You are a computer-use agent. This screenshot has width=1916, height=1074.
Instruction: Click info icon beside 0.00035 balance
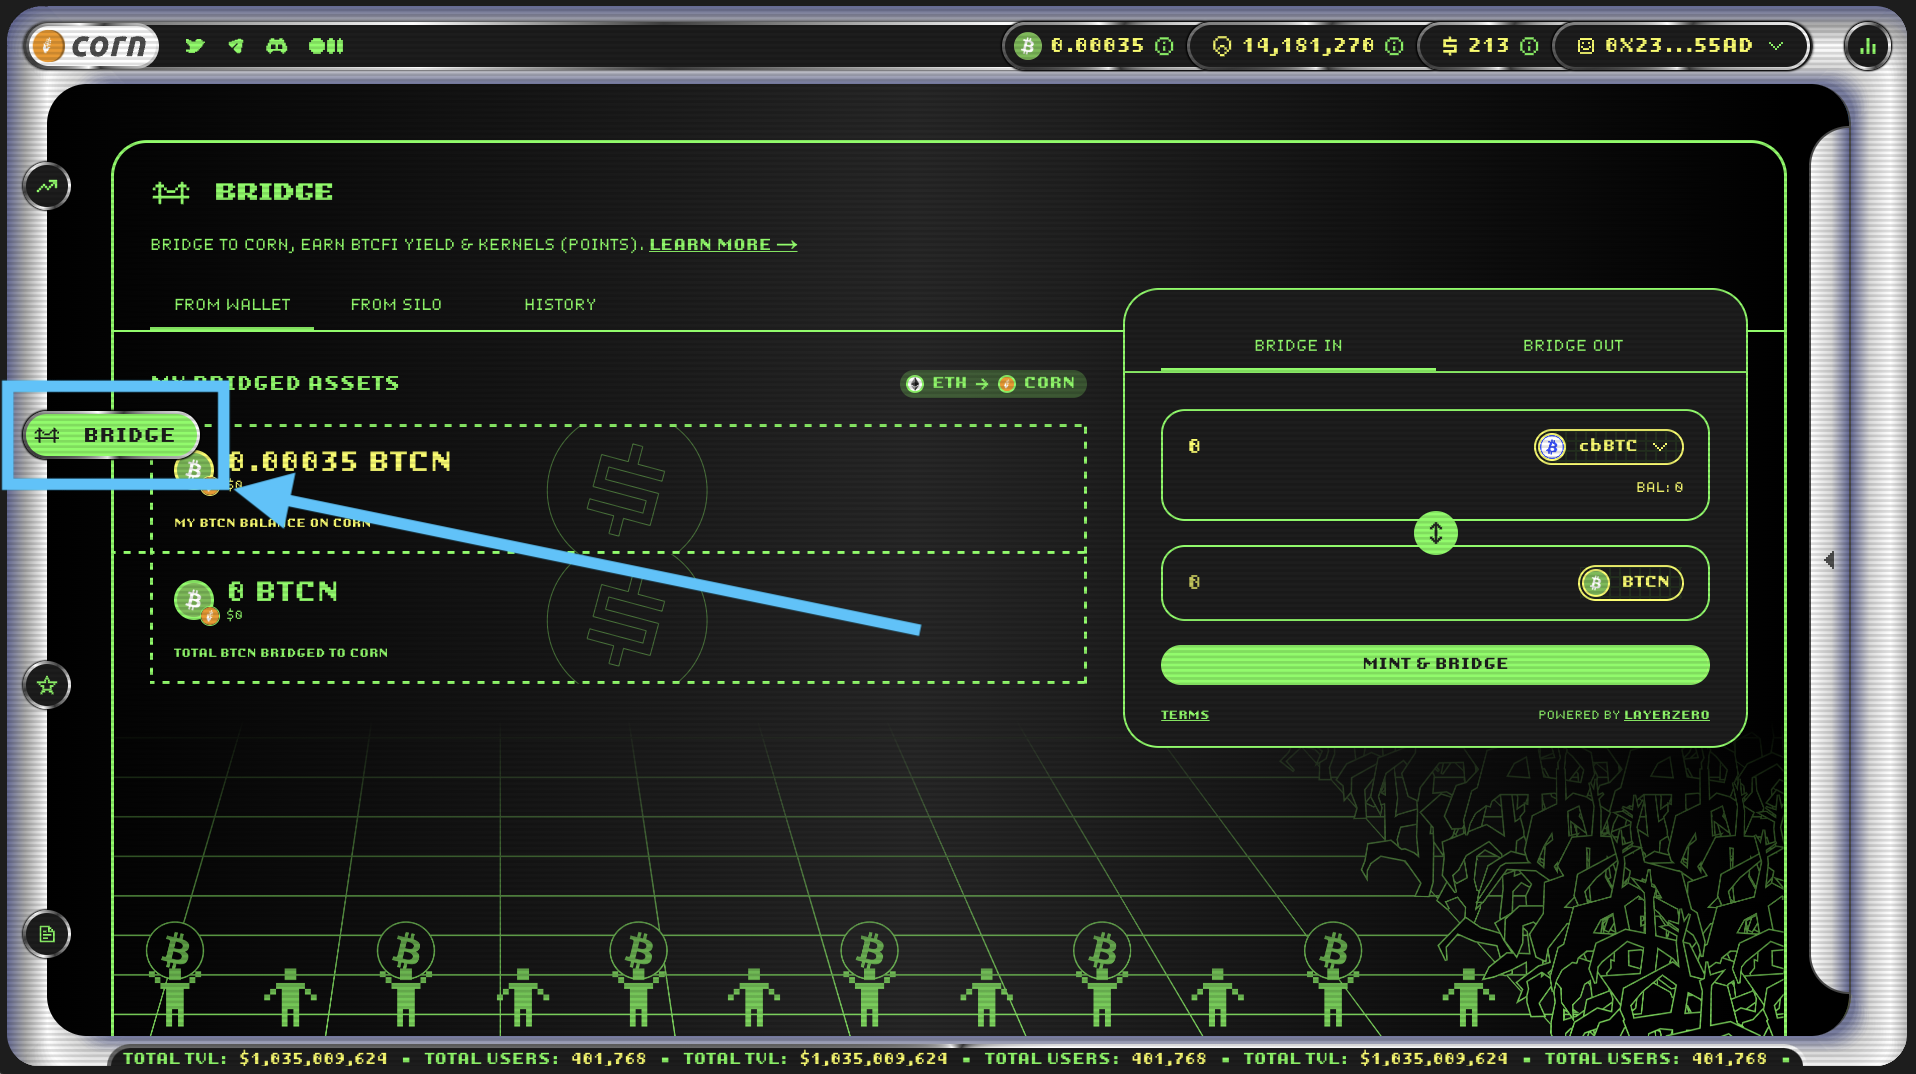click(x=1164, y=46)
